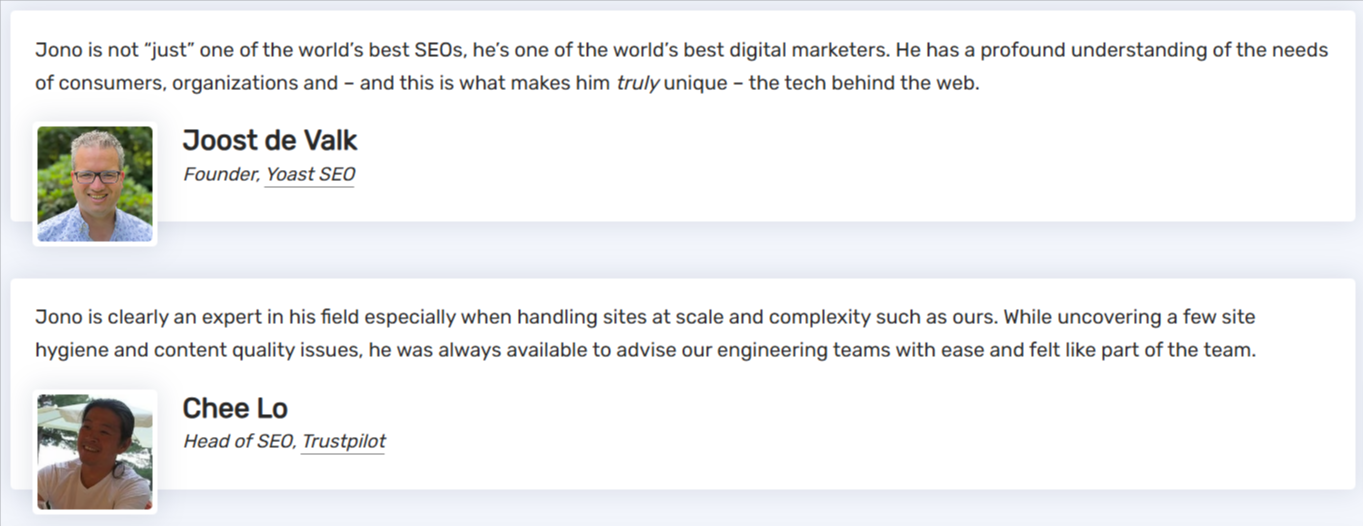1363x526 pixels.
Task: Click the Chee Lo name heading
Action: pos(235,409)
